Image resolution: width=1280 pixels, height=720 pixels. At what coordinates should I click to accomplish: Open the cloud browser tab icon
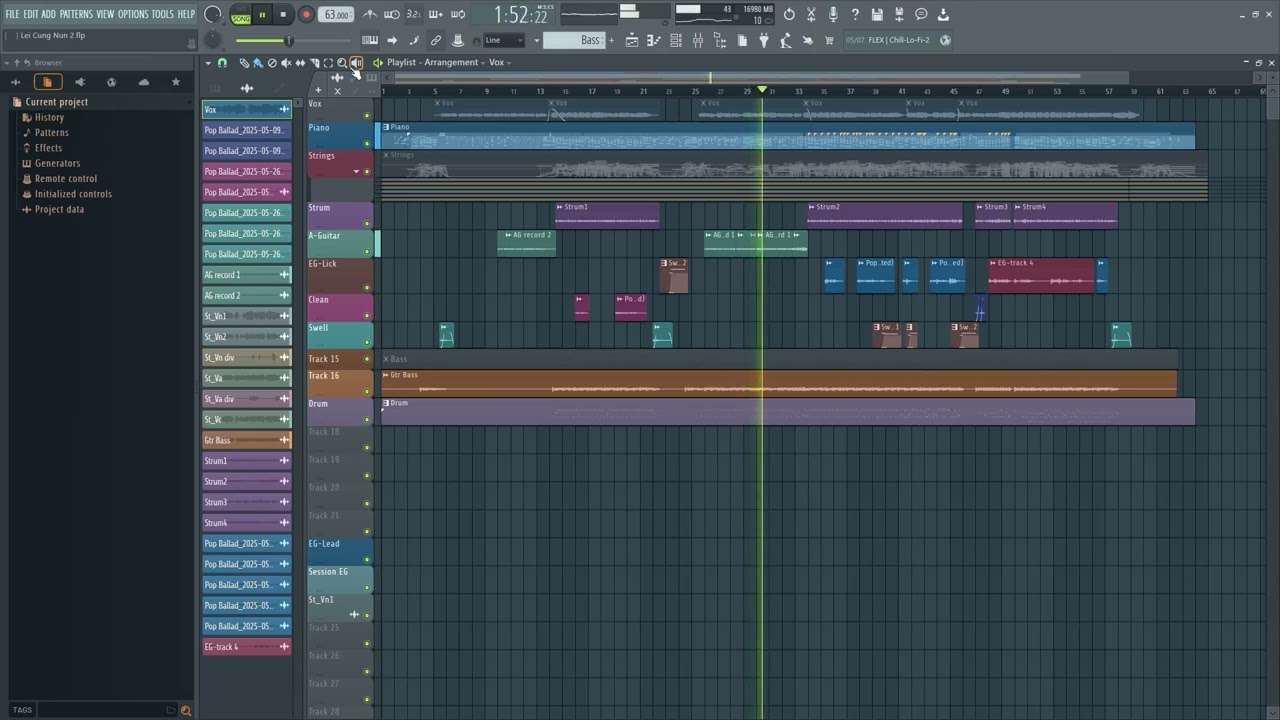[143, 82]
